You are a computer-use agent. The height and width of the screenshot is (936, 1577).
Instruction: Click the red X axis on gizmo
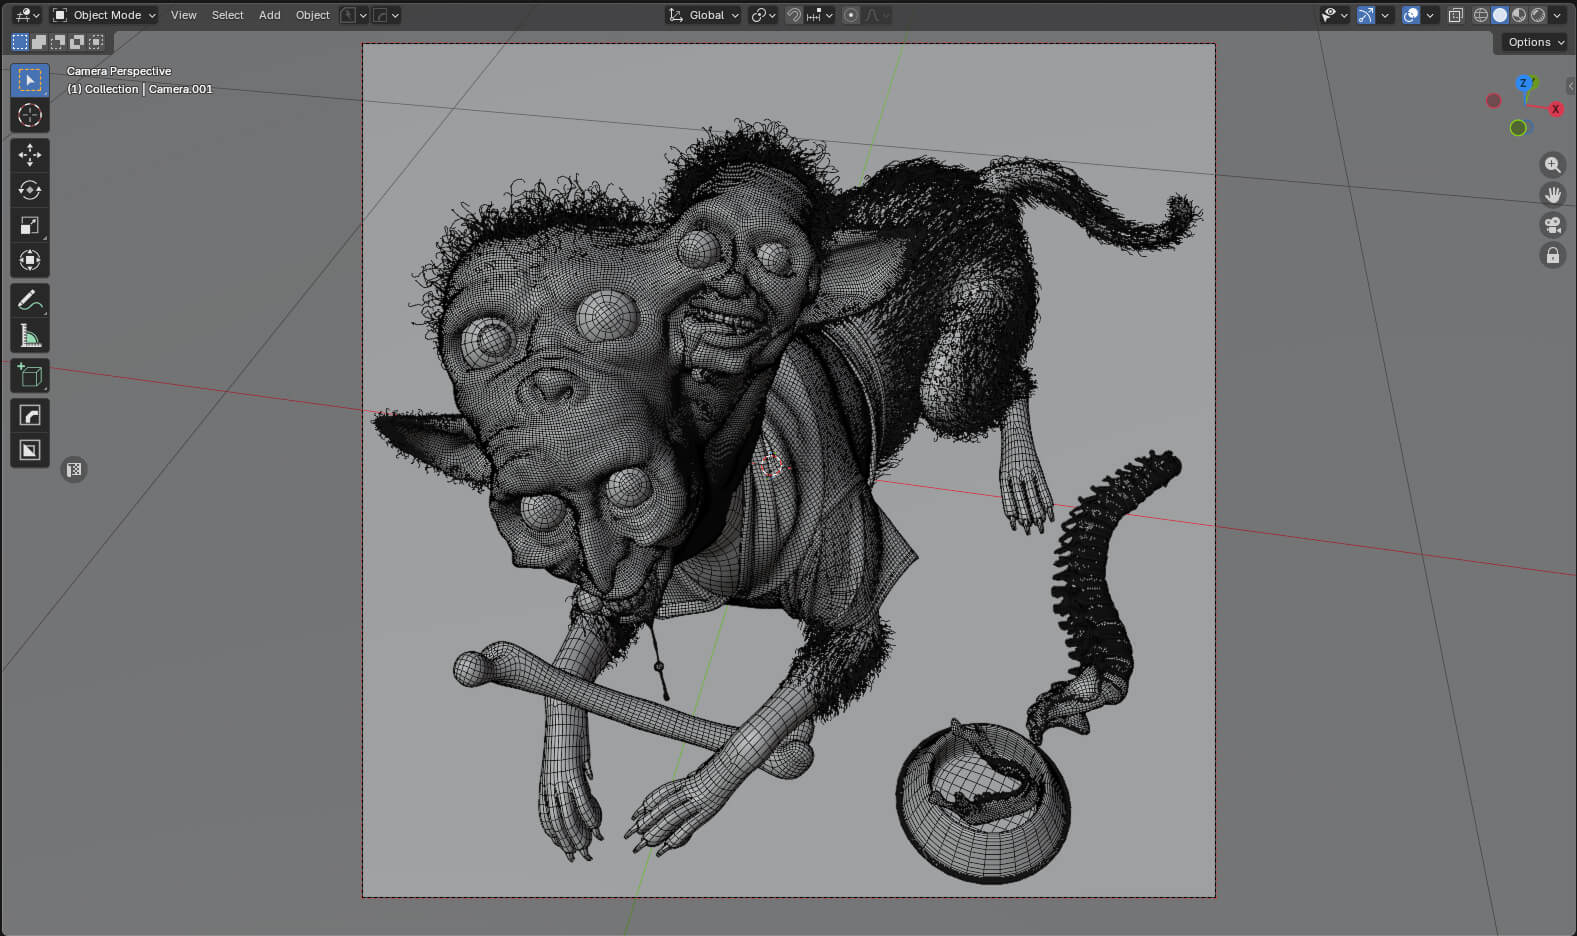1555,109
